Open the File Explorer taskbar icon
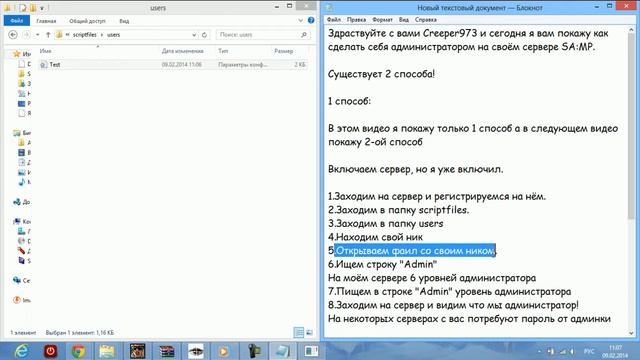640x360 pixels. 107,351
